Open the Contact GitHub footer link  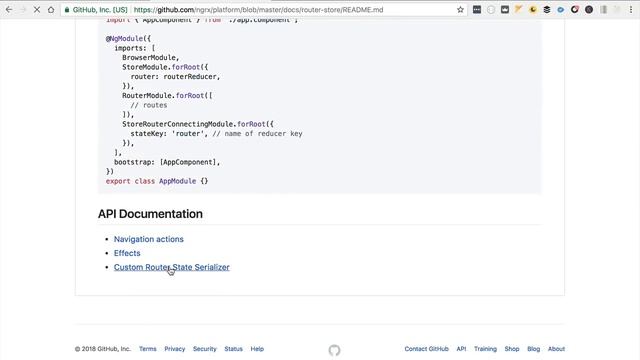point(427,349)
